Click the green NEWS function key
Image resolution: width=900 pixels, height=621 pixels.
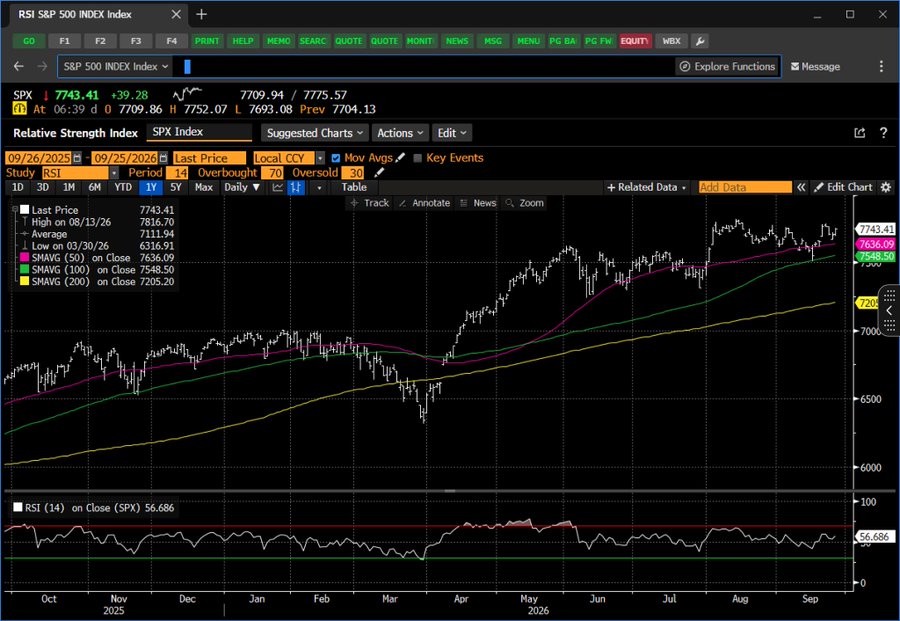[x=457, y=41]
